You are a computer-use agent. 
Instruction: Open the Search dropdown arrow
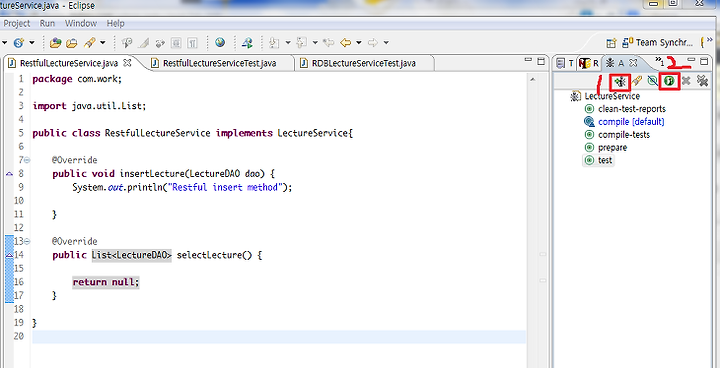point(102,43)
